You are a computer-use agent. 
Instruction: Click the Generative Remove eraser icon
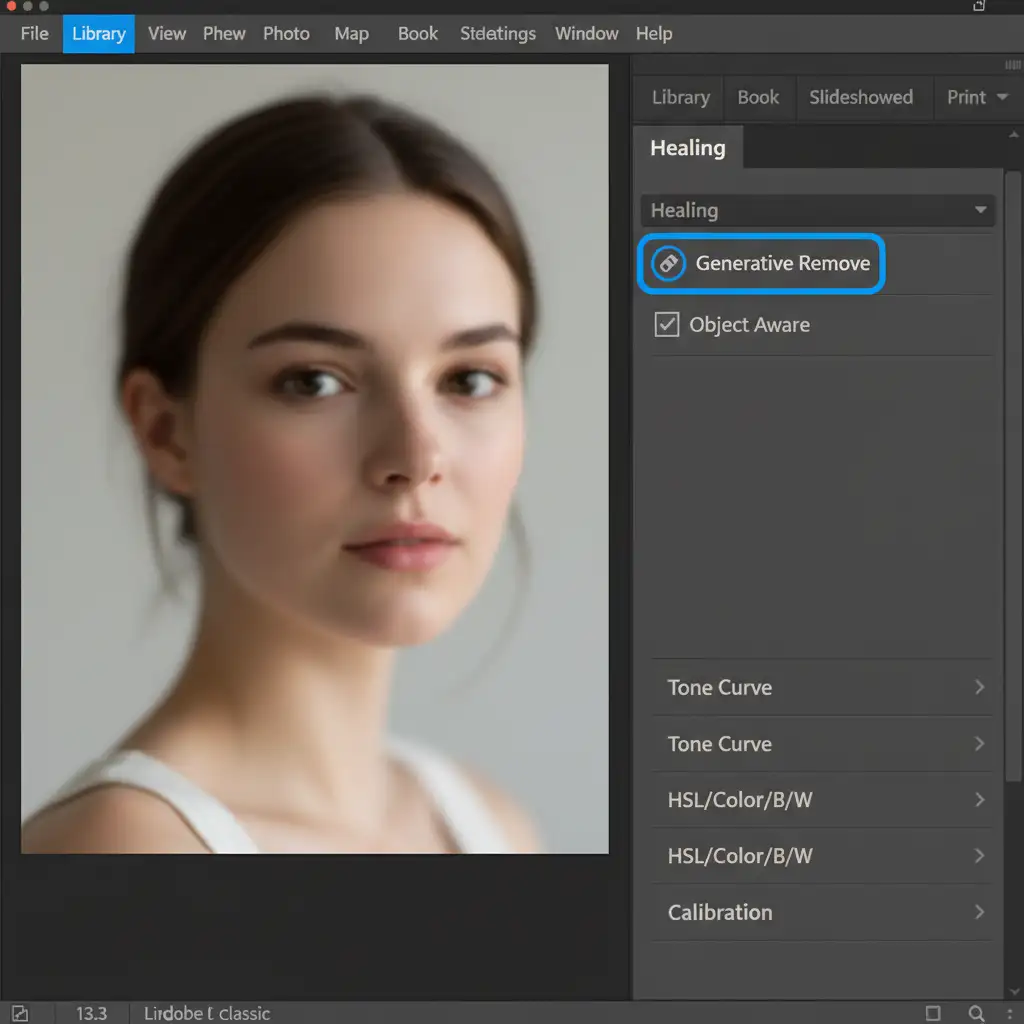coord(668,264)
